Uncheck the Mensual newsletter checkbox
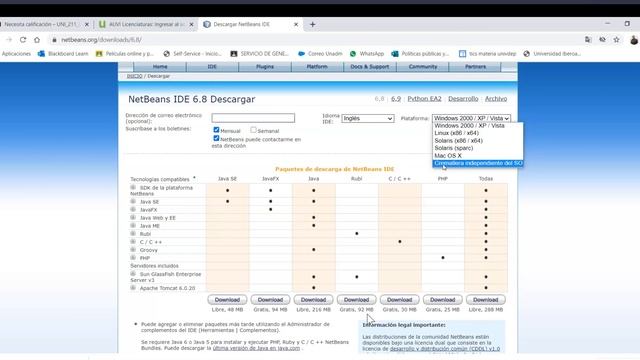Screen dimensions: 640x360 [x=216, y=130]
